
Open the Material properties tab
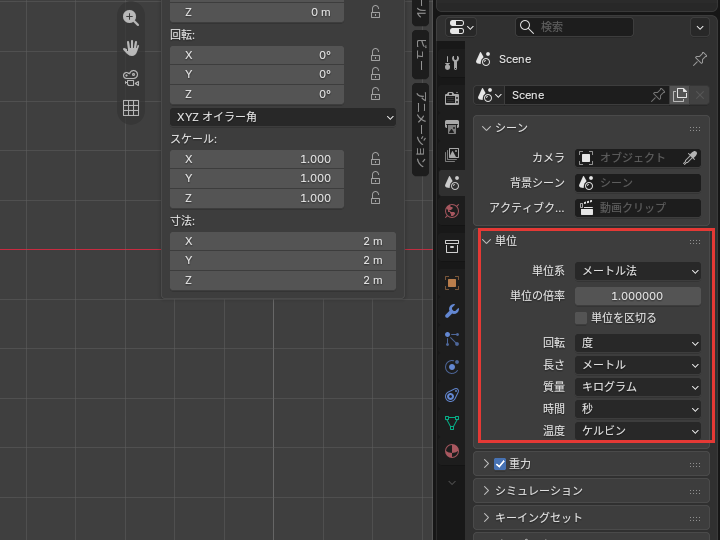pyautogui.click(x=452, y=451)
